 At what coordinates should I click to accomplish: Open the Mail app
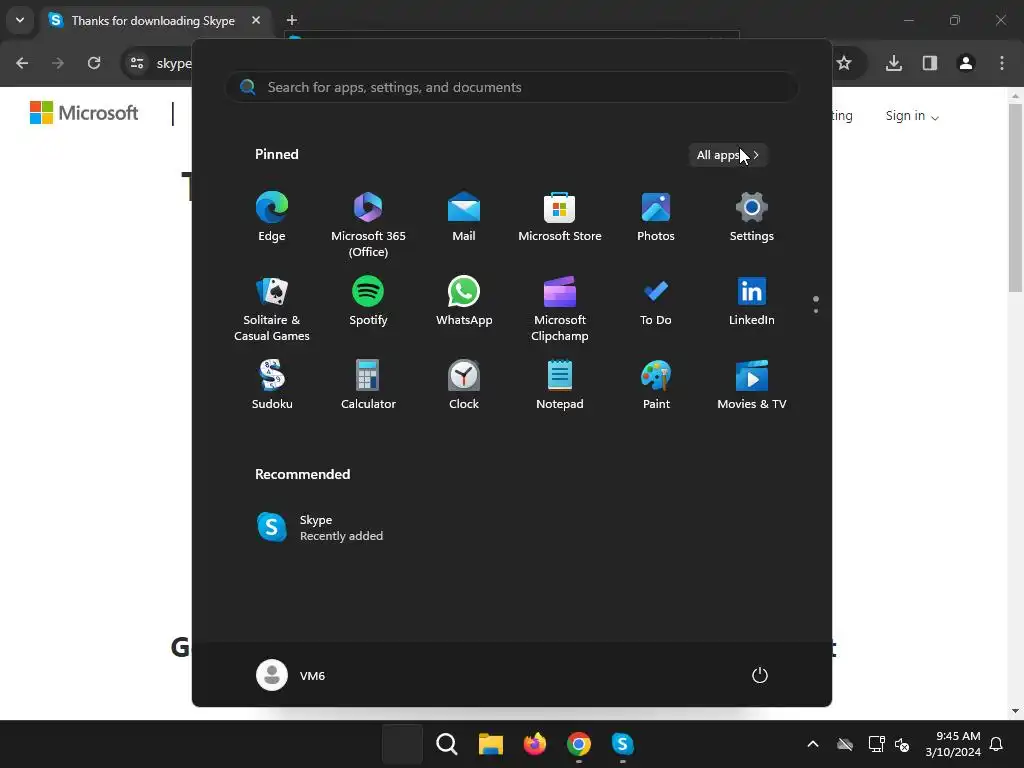click(x=464, y=216)
